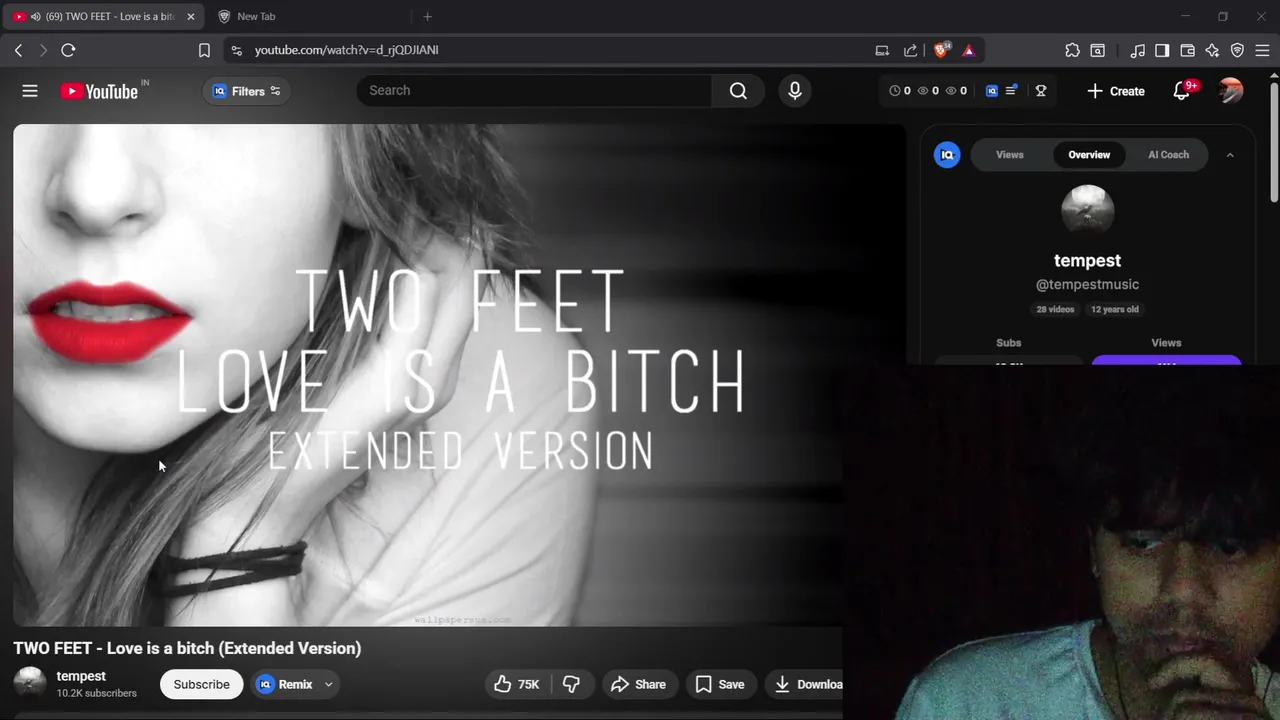Open Brave Rewards triangle icon

[x=968, y=50]
